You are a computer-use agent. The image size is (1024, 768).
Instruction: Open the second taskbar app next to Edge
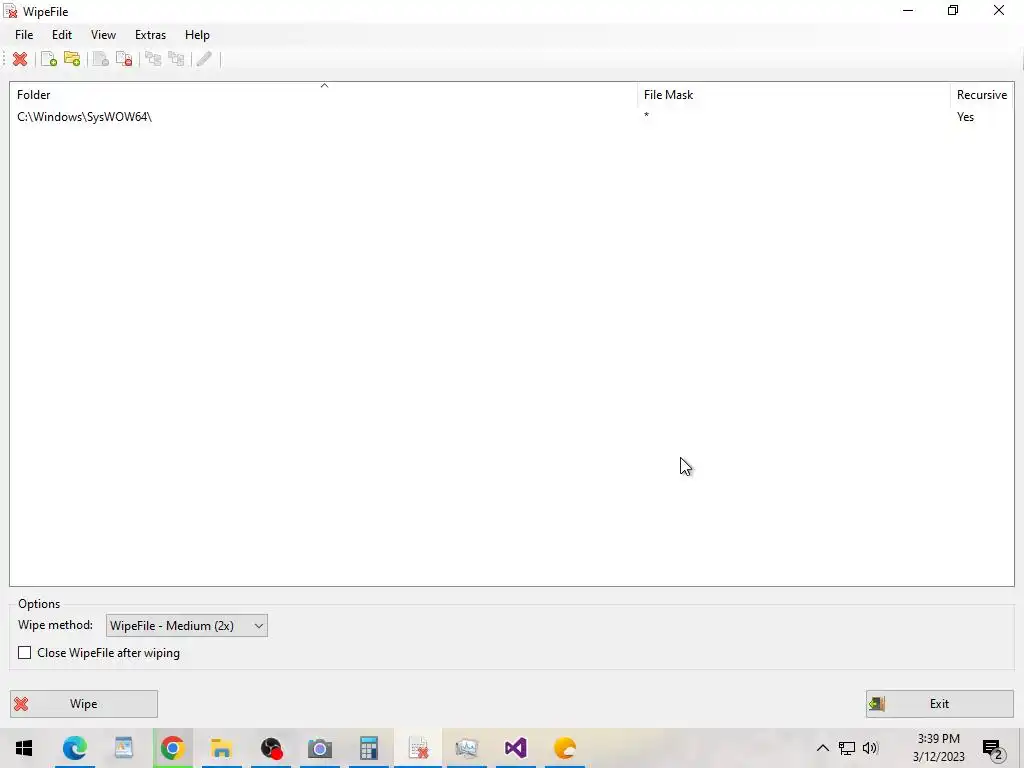tap(124, 748)
